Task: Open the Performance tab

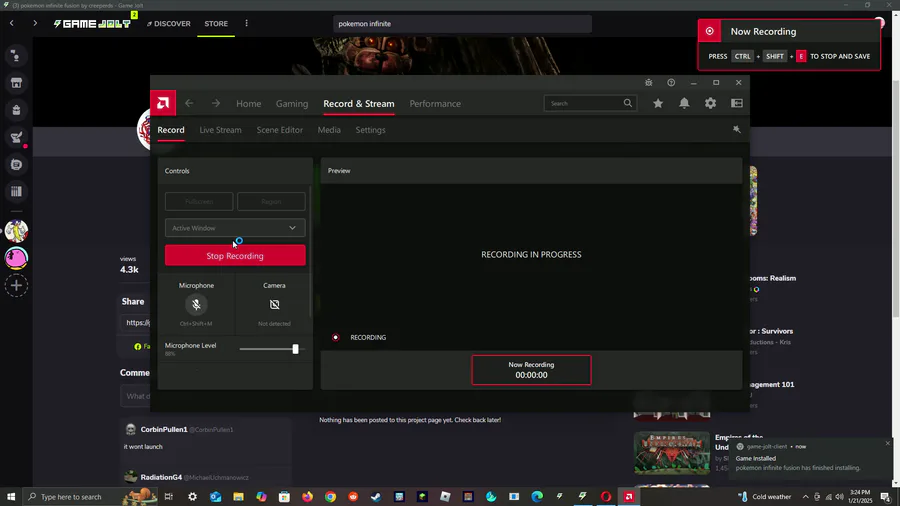Action: (435, 104)
